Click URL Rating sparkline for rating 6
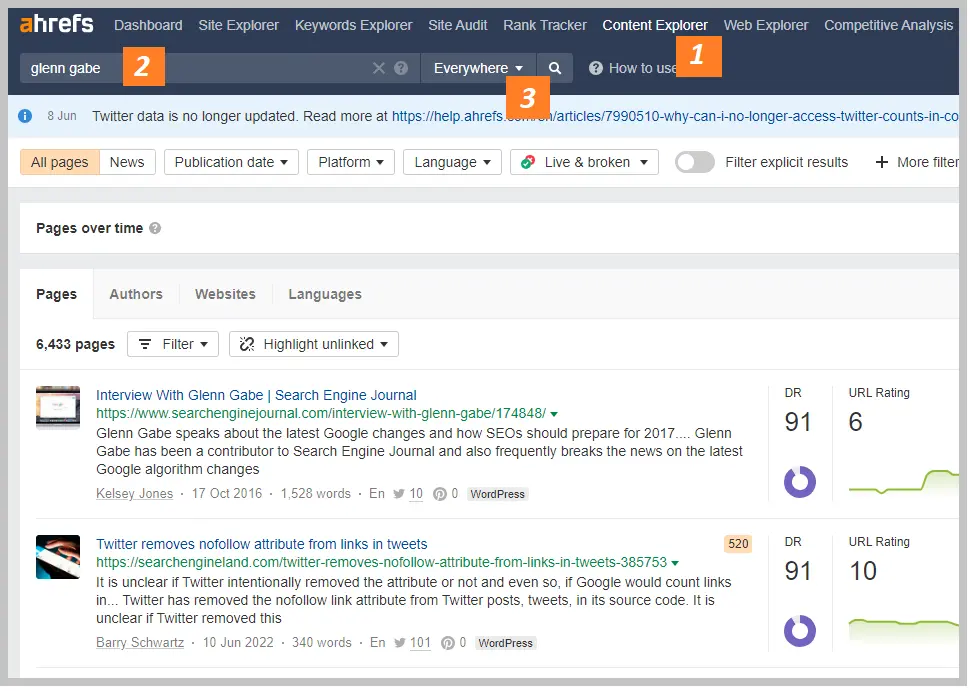The image size is (970, 691). (x=903, y=483)
